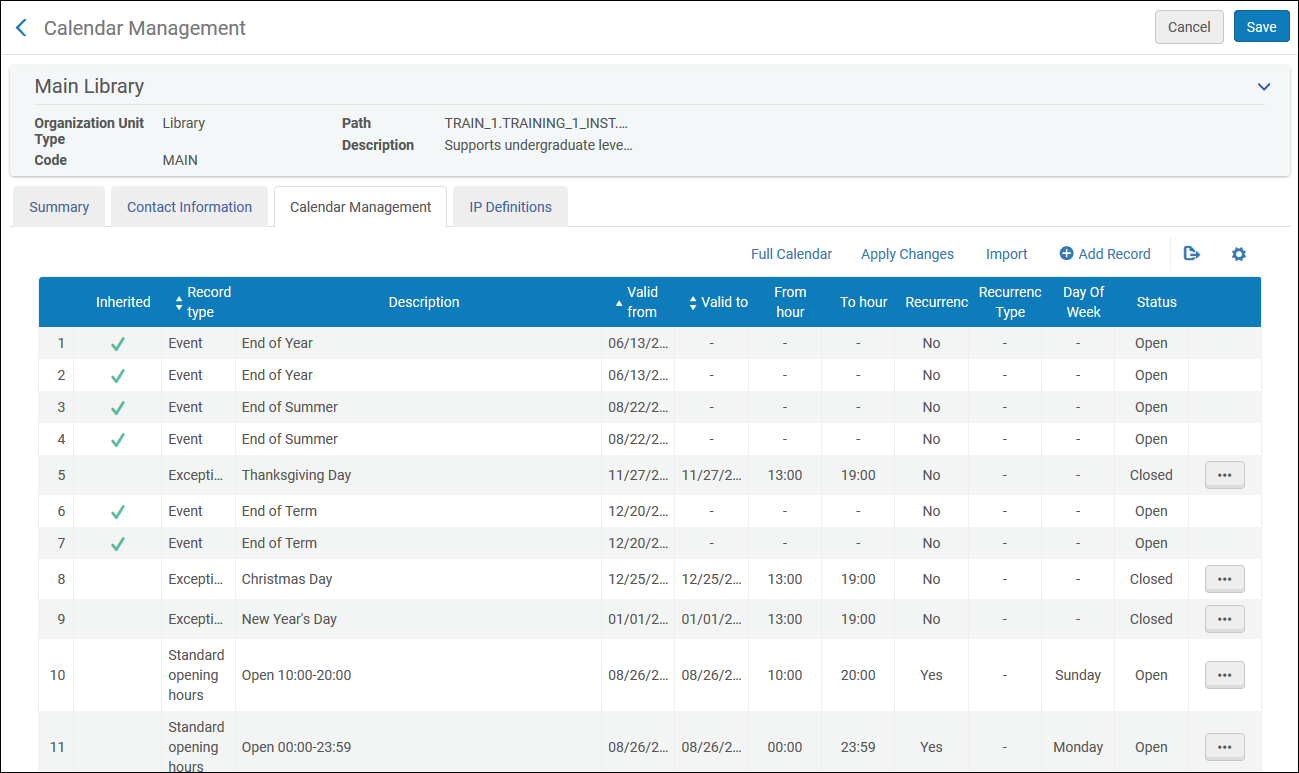Screen dimensions: 1299x773
Task: Click the Recurrence Type column header
Action: [1010, 302]
